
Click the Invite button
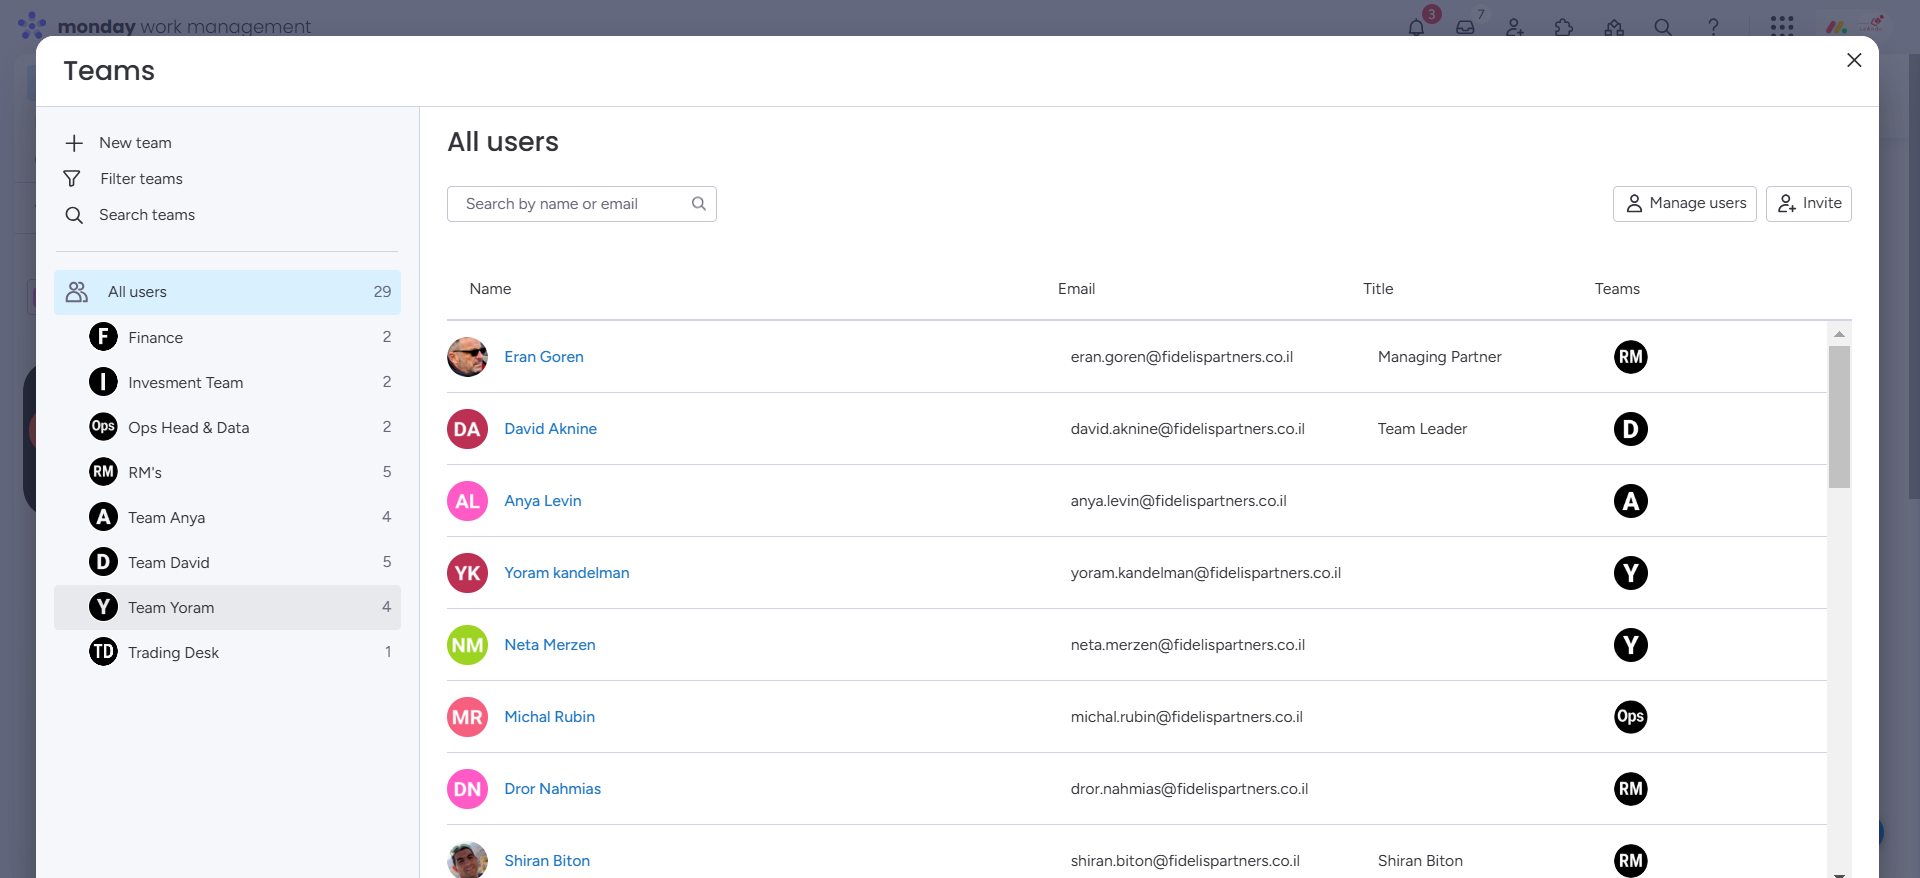(1808, 204)
